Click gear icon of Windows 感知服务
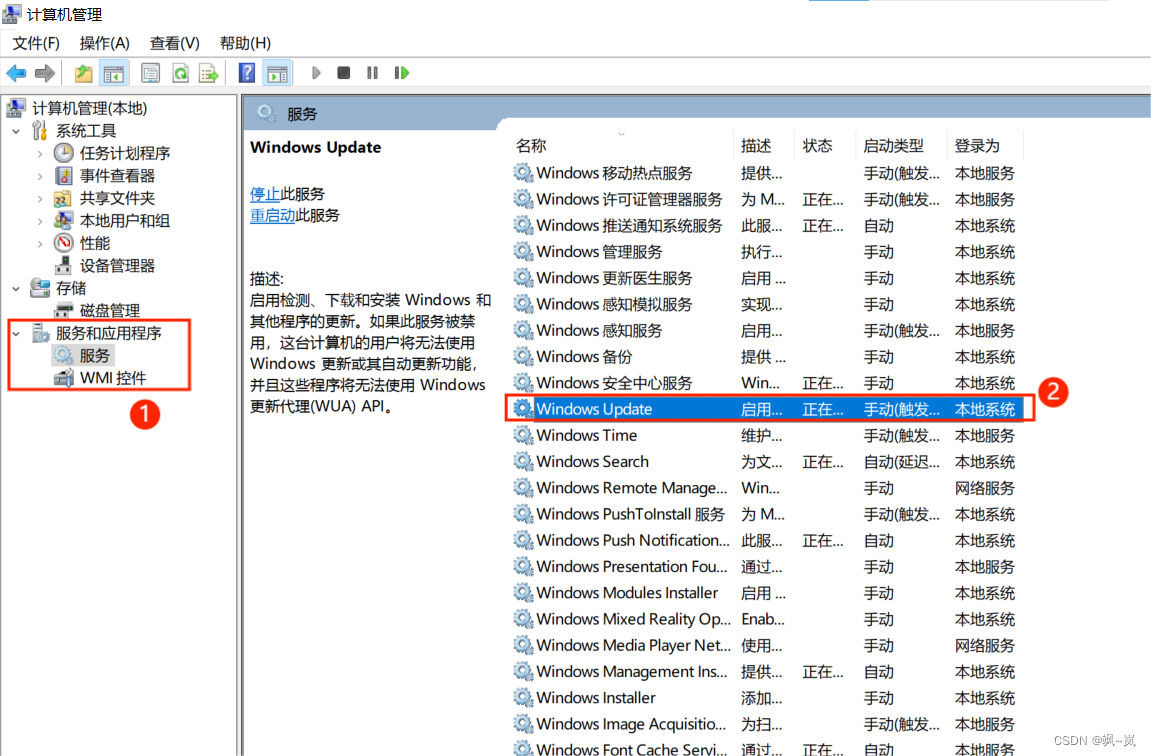Screen dimensions: 1151x756 pyautogui.click(x=523, y=330)
